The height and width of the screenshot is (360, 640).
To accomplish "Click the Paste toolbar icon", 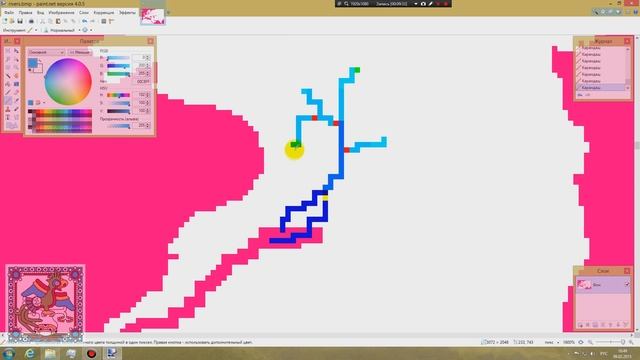I will click(58, 21).
